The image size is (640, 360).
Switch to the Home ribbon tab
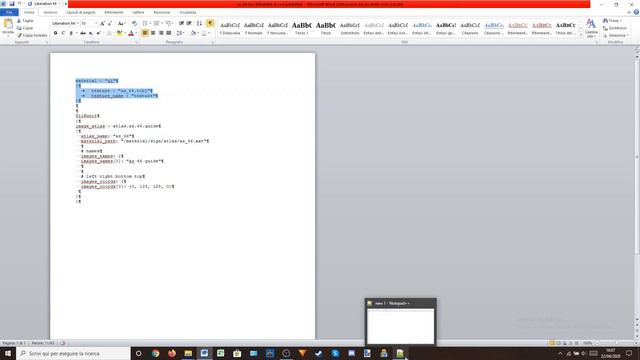[29, 12]
